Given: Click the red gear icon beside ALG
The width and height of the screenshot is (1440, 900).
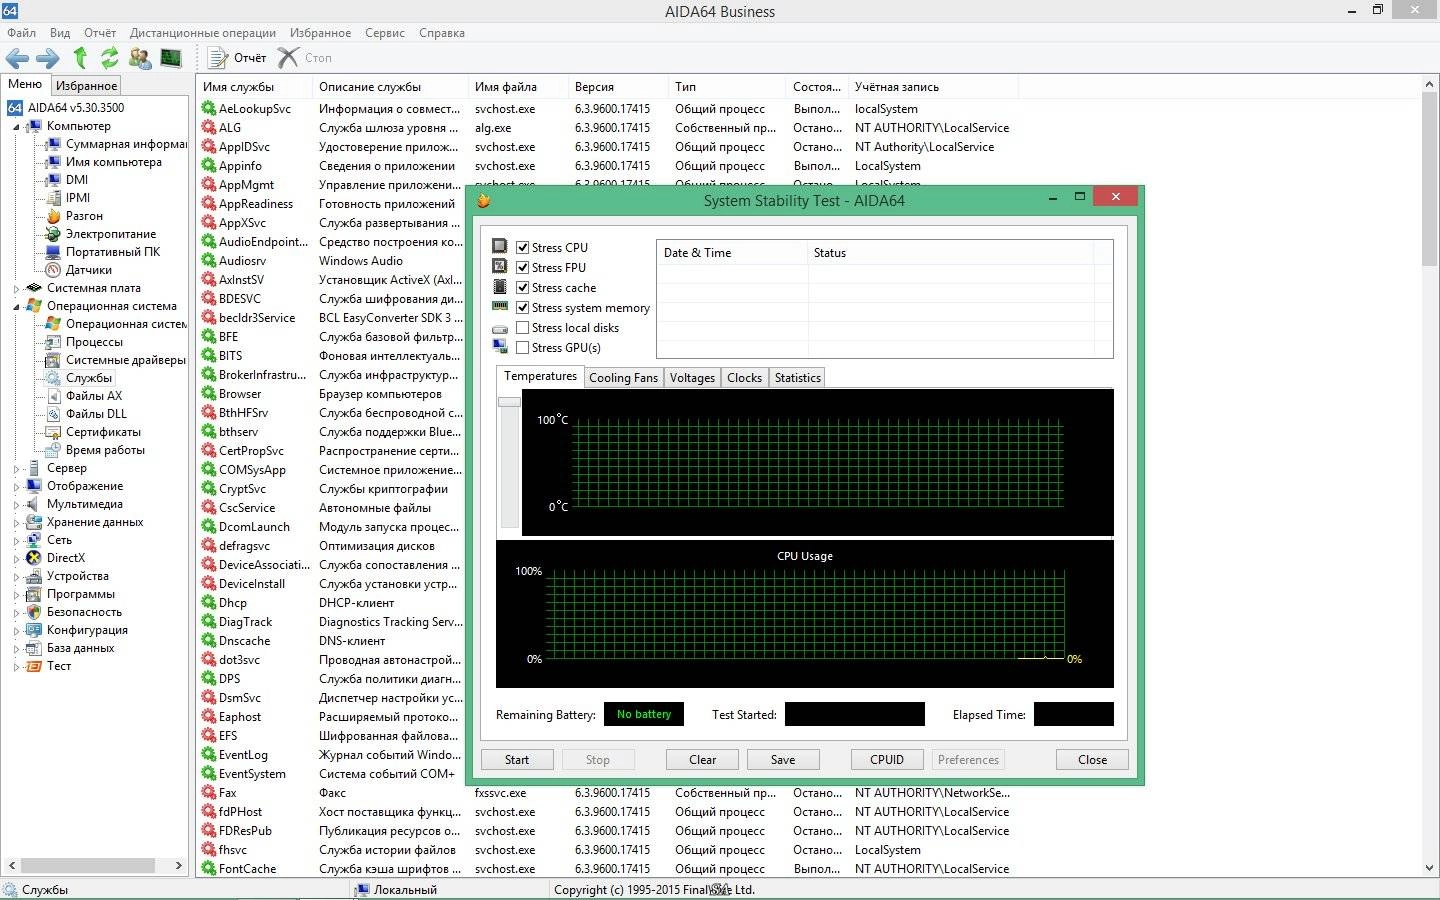Looking at the screenshot, I should (x=209, y=127).
